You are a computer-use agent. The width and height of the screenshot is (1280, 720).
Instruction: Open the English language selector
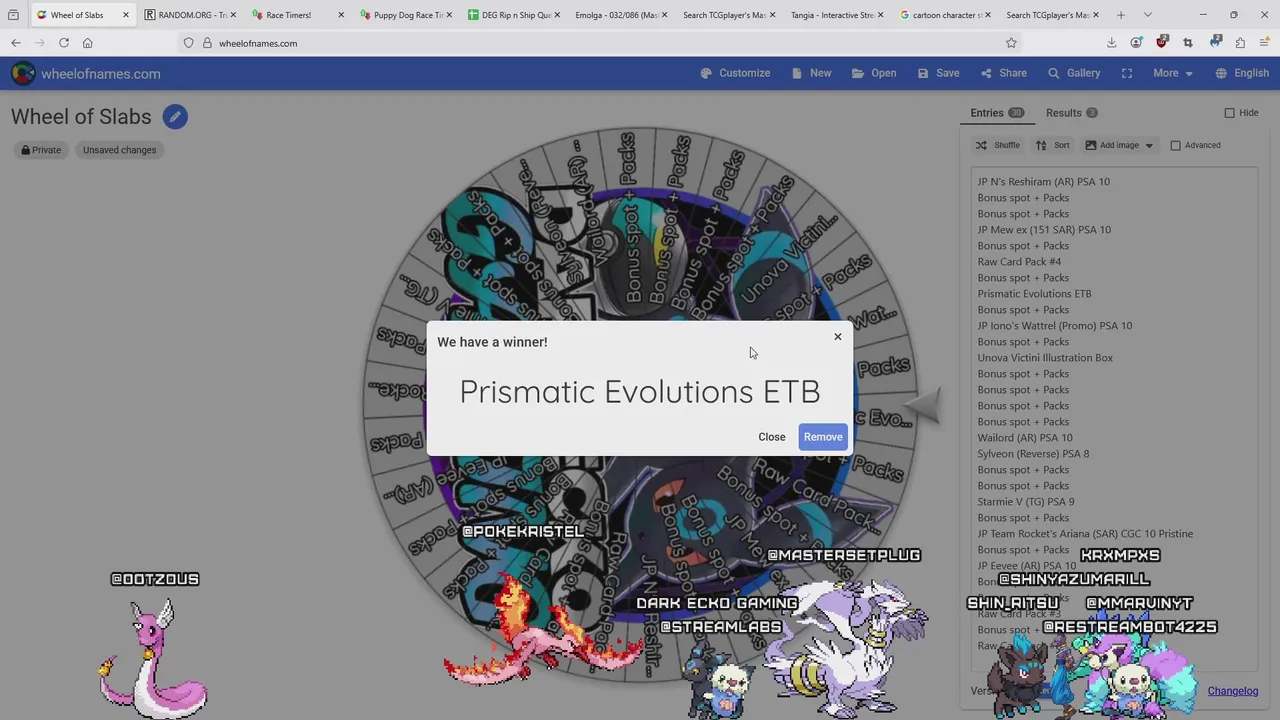[1242, 73]
